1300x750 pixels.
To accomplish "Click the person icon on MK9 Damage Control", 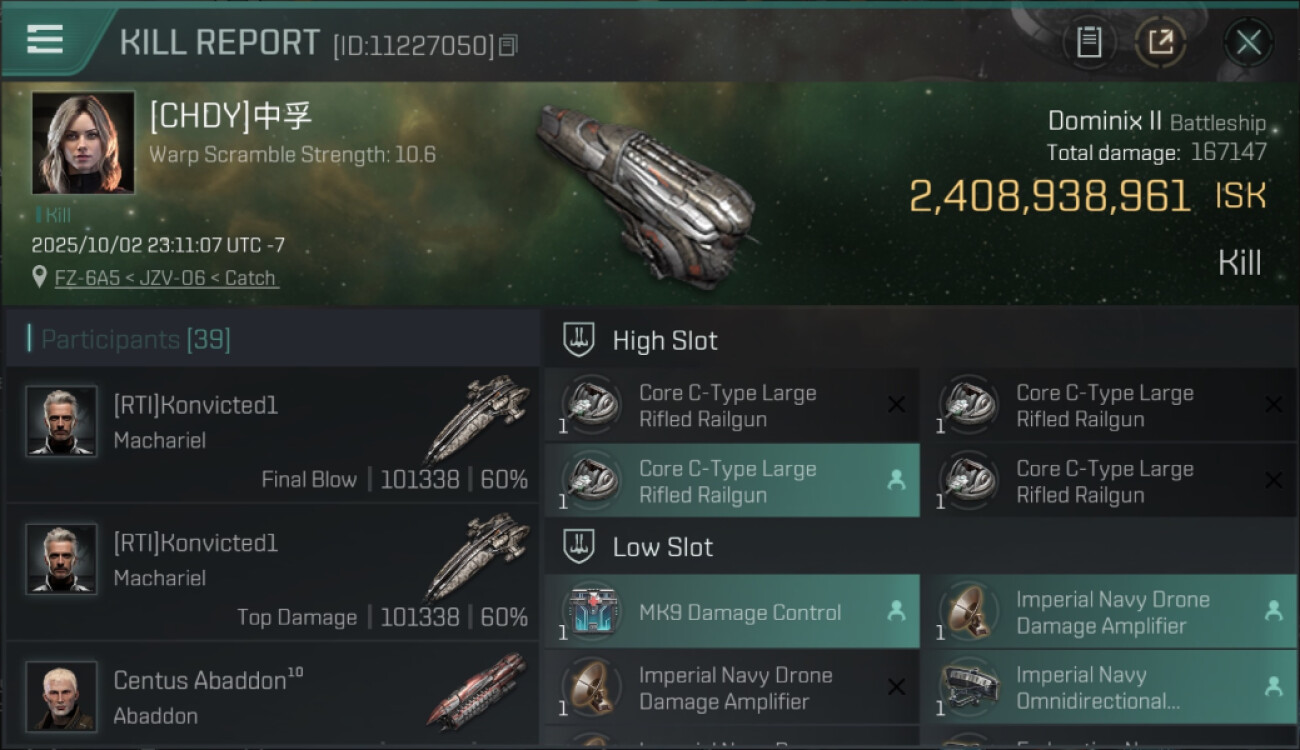I will tap(896, 612).
